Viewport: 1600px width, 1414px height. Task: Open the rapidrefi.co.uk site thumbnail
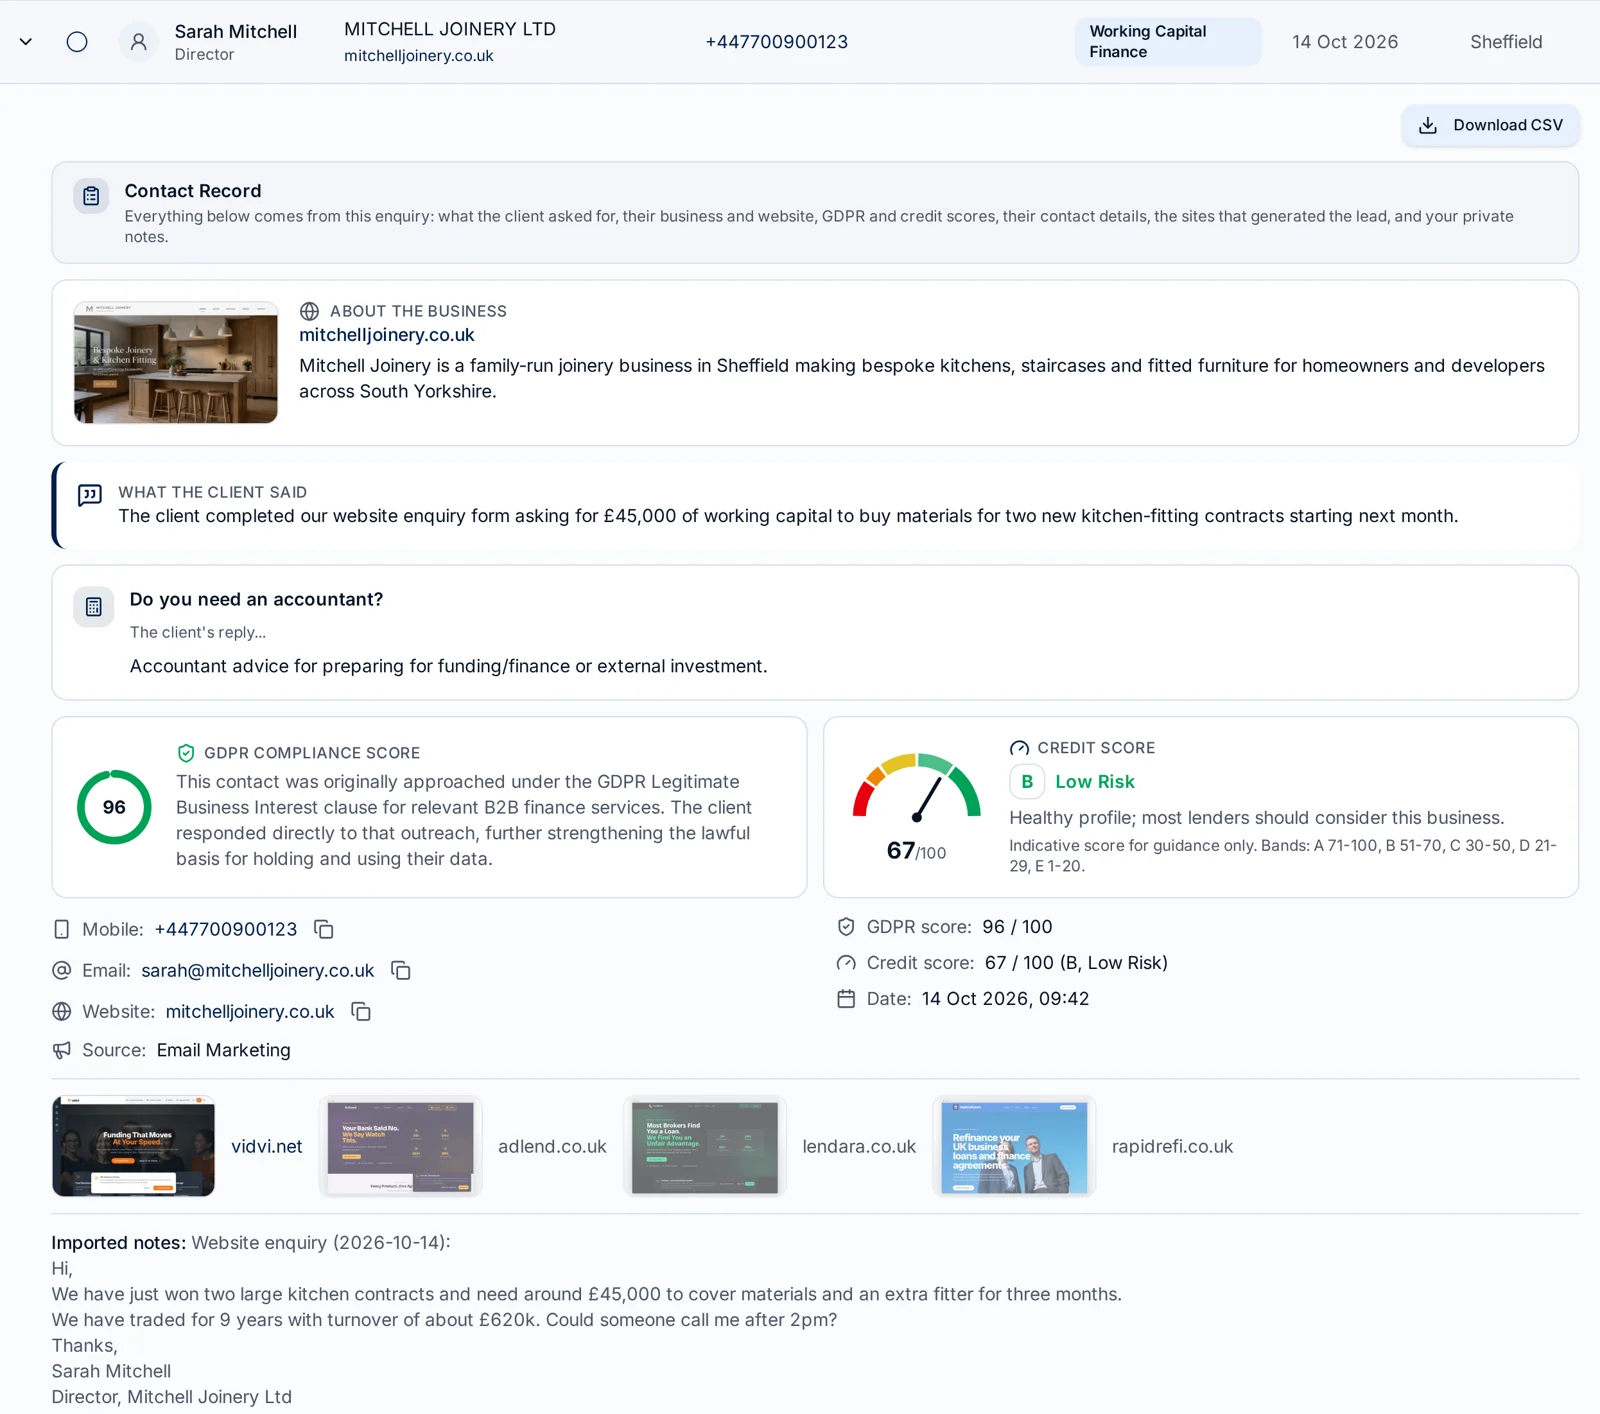point(1014,1146)
